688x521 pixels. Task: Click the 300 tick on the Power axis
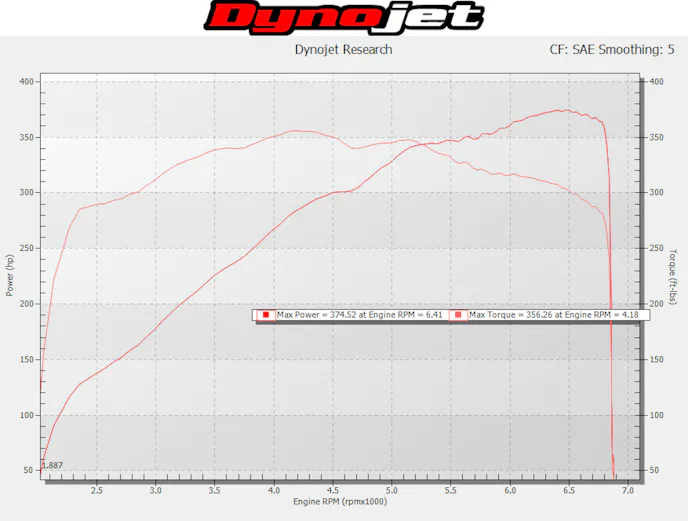26,193
